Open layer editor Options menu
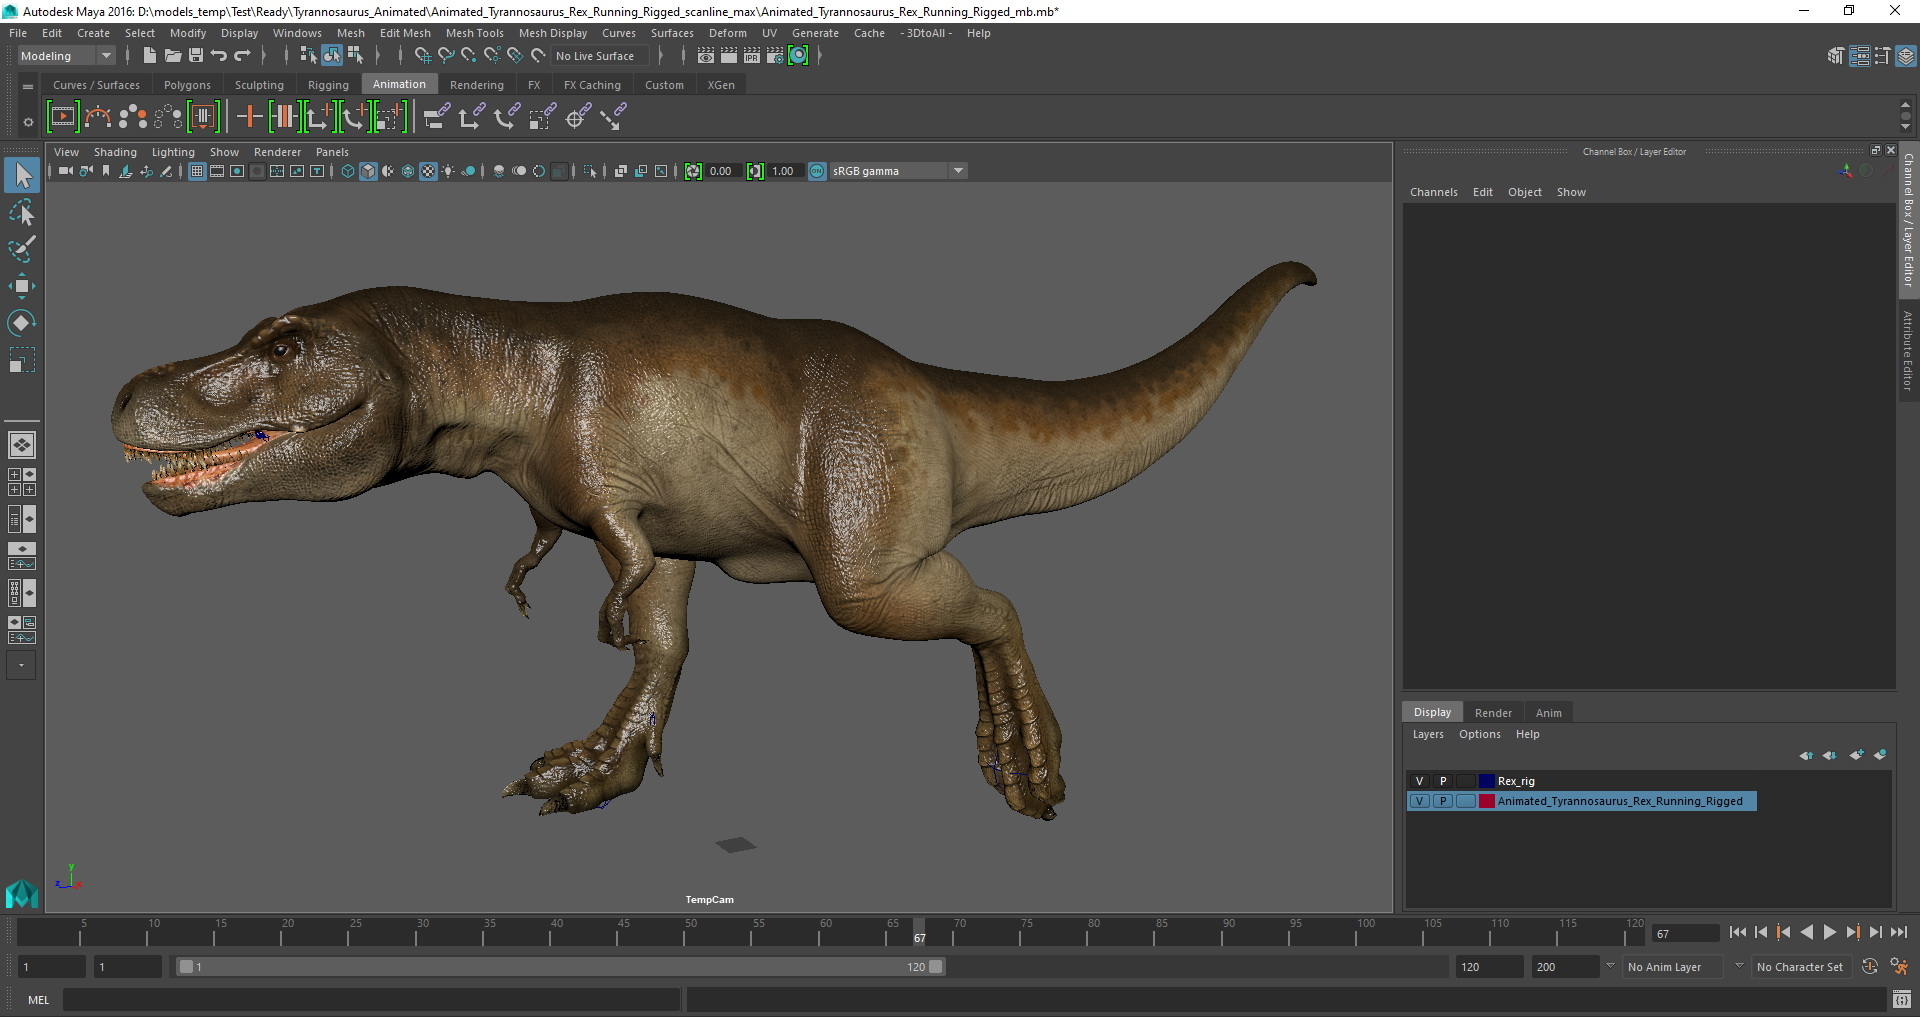The image size is (1920, 1017). coord(1479,734)
